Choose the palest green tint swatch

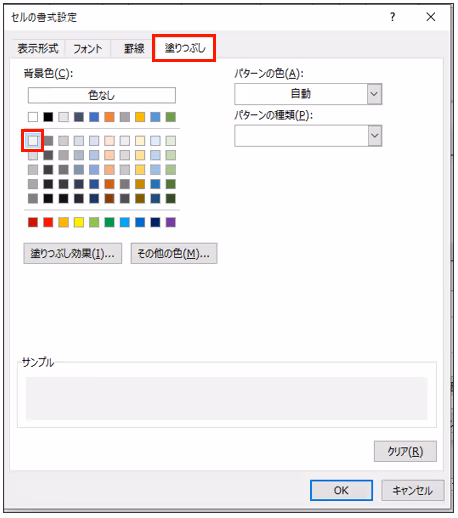click(171, 141)
